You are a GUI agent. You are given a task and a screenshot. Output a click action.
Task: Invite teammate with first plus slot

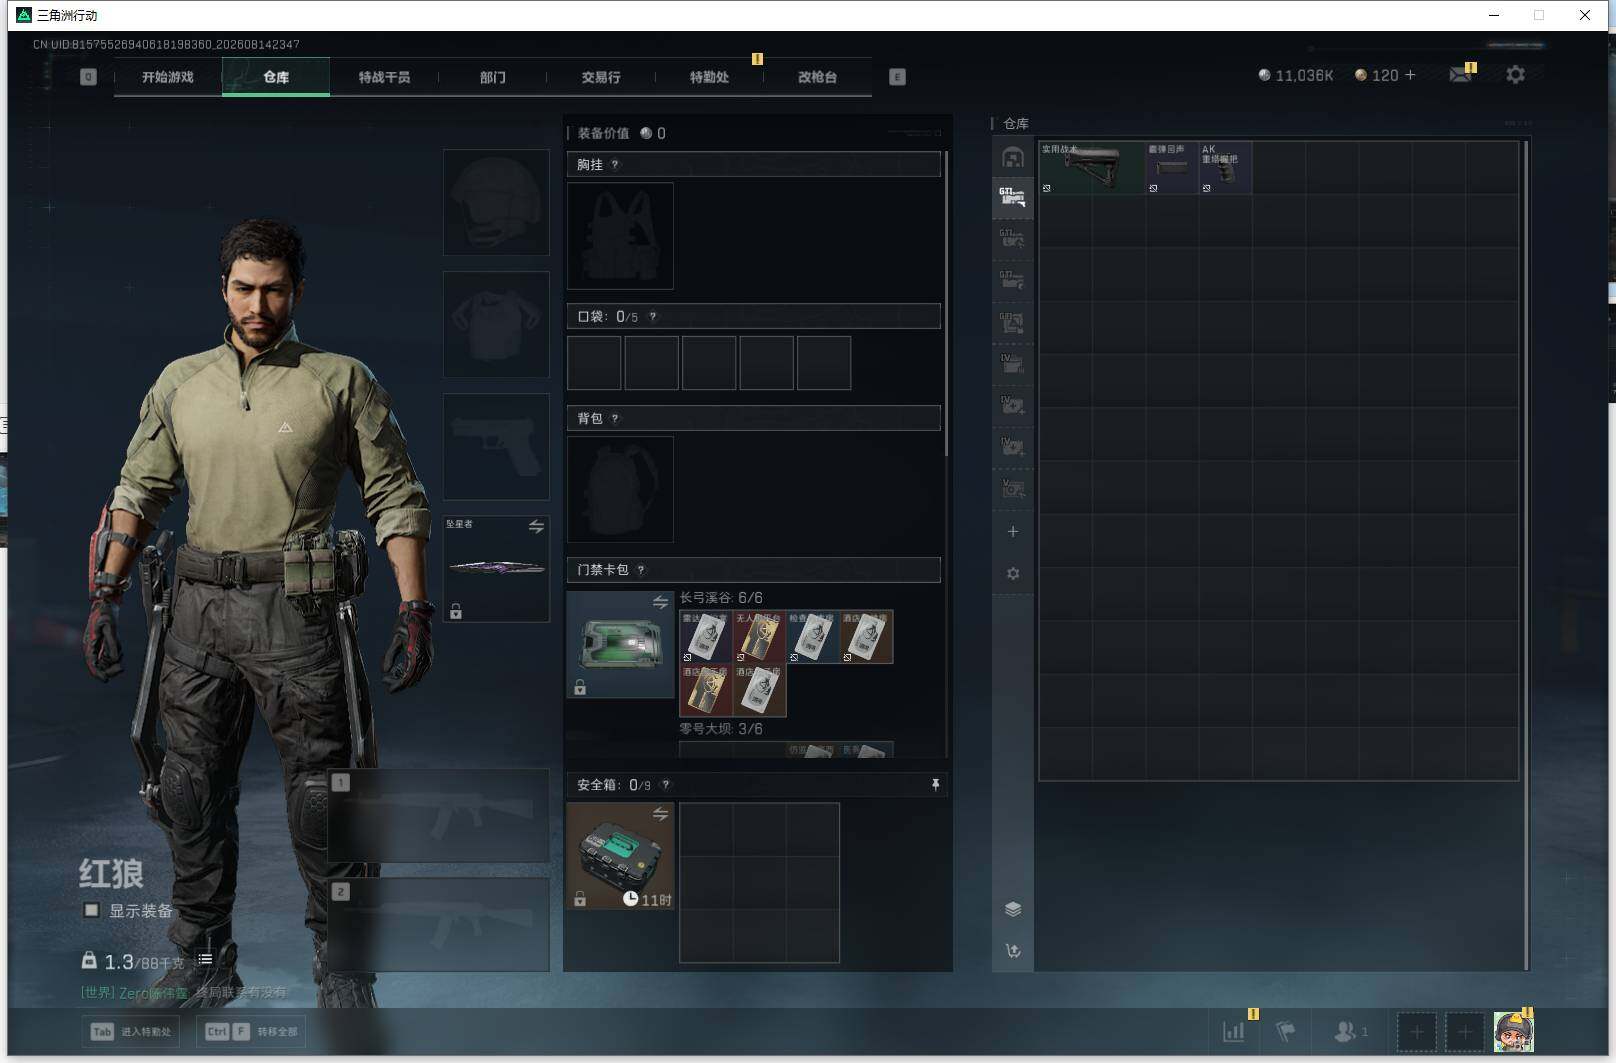1416,1031
